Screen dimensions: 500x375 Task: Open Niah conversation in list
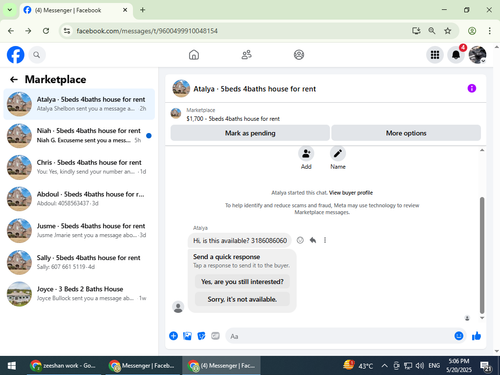(x=79, y=135)
